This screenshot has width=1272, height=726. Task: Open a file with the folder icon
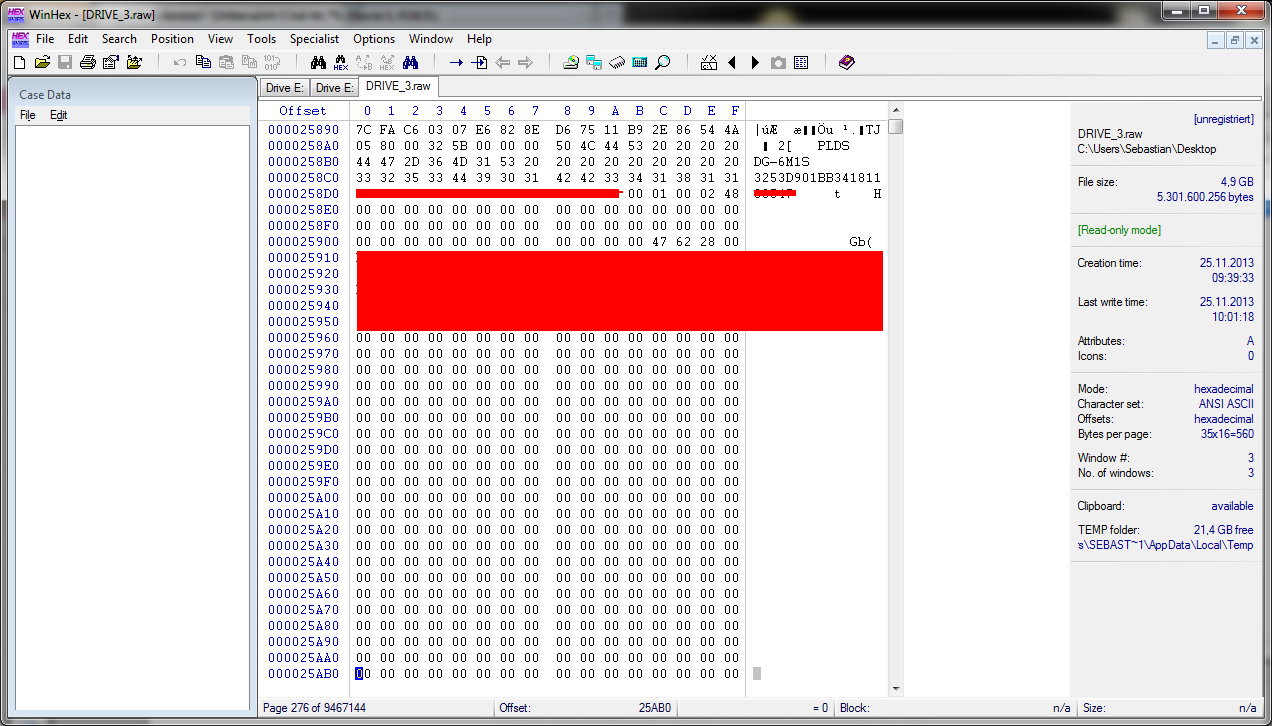[42, 62]
